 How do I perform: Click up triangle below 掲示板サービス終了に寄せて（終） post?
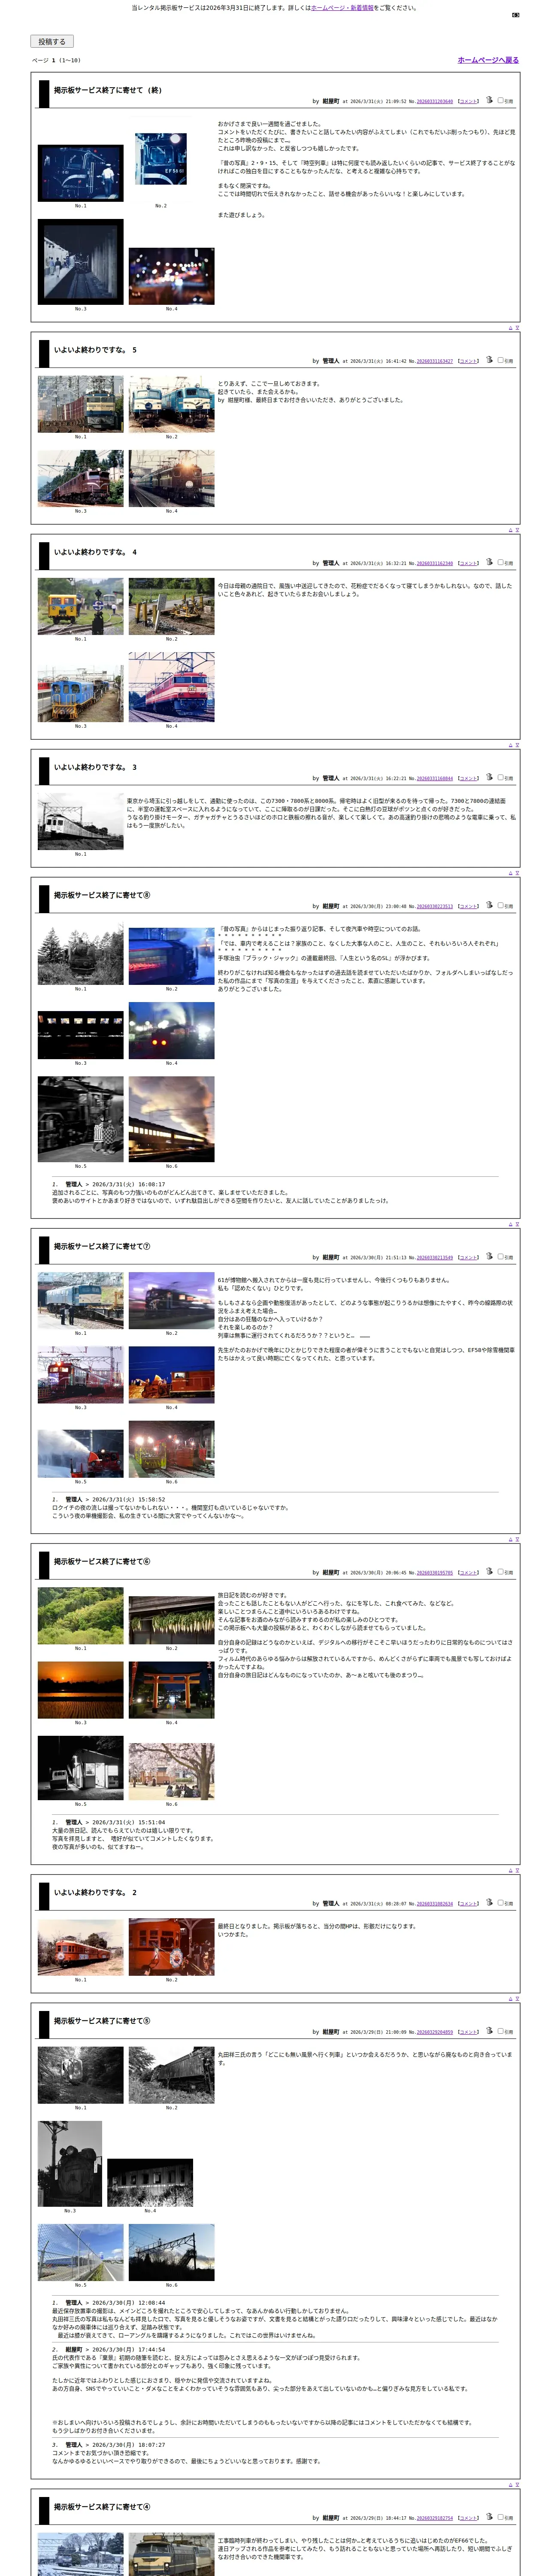click(511, 328)
